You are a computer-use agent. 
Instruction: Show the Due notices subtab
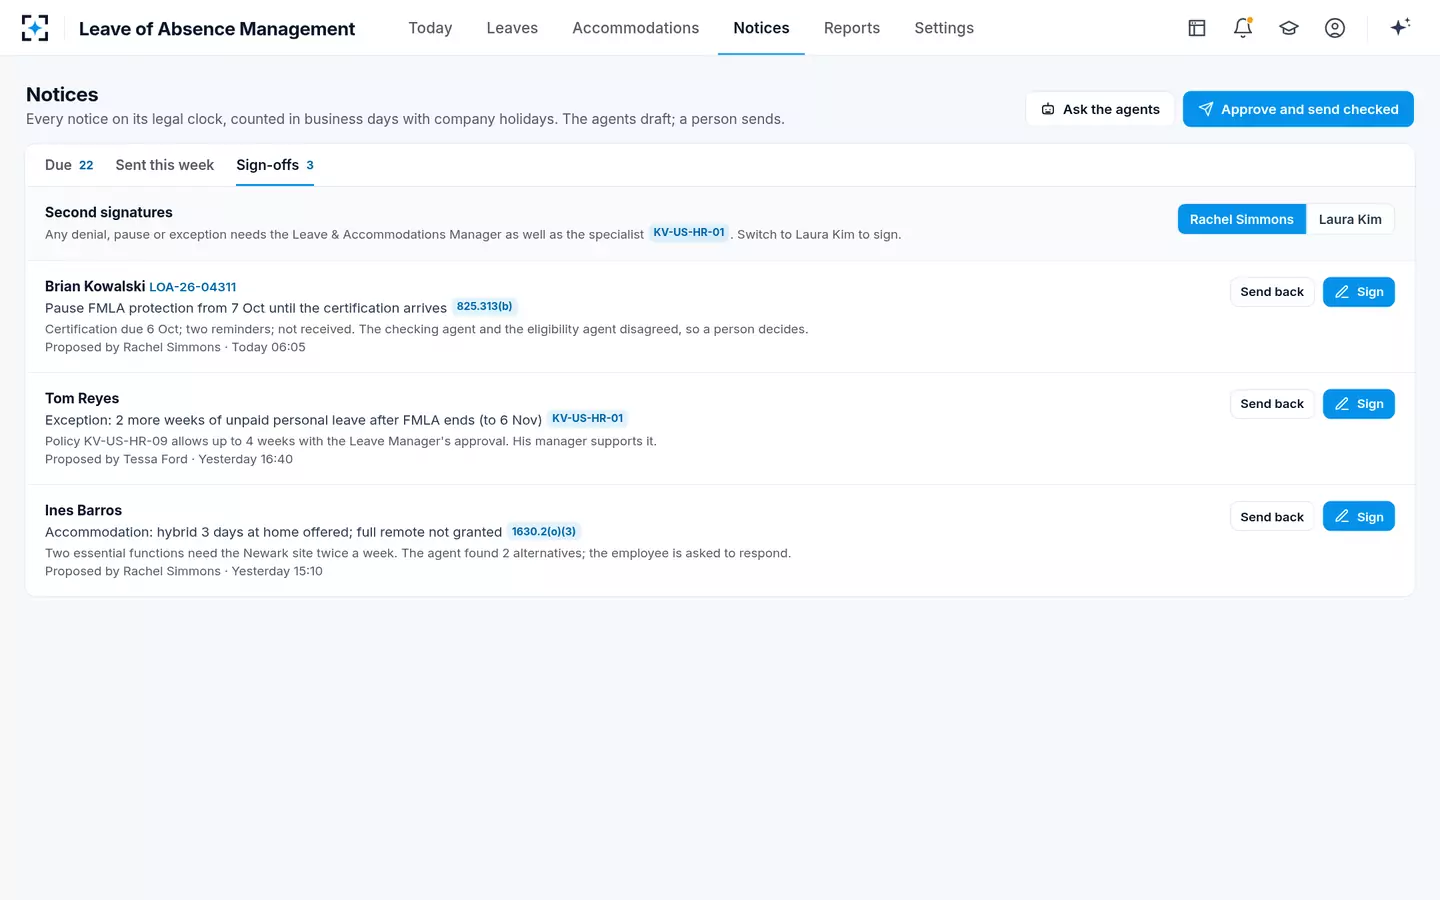[x=69, y=165]
